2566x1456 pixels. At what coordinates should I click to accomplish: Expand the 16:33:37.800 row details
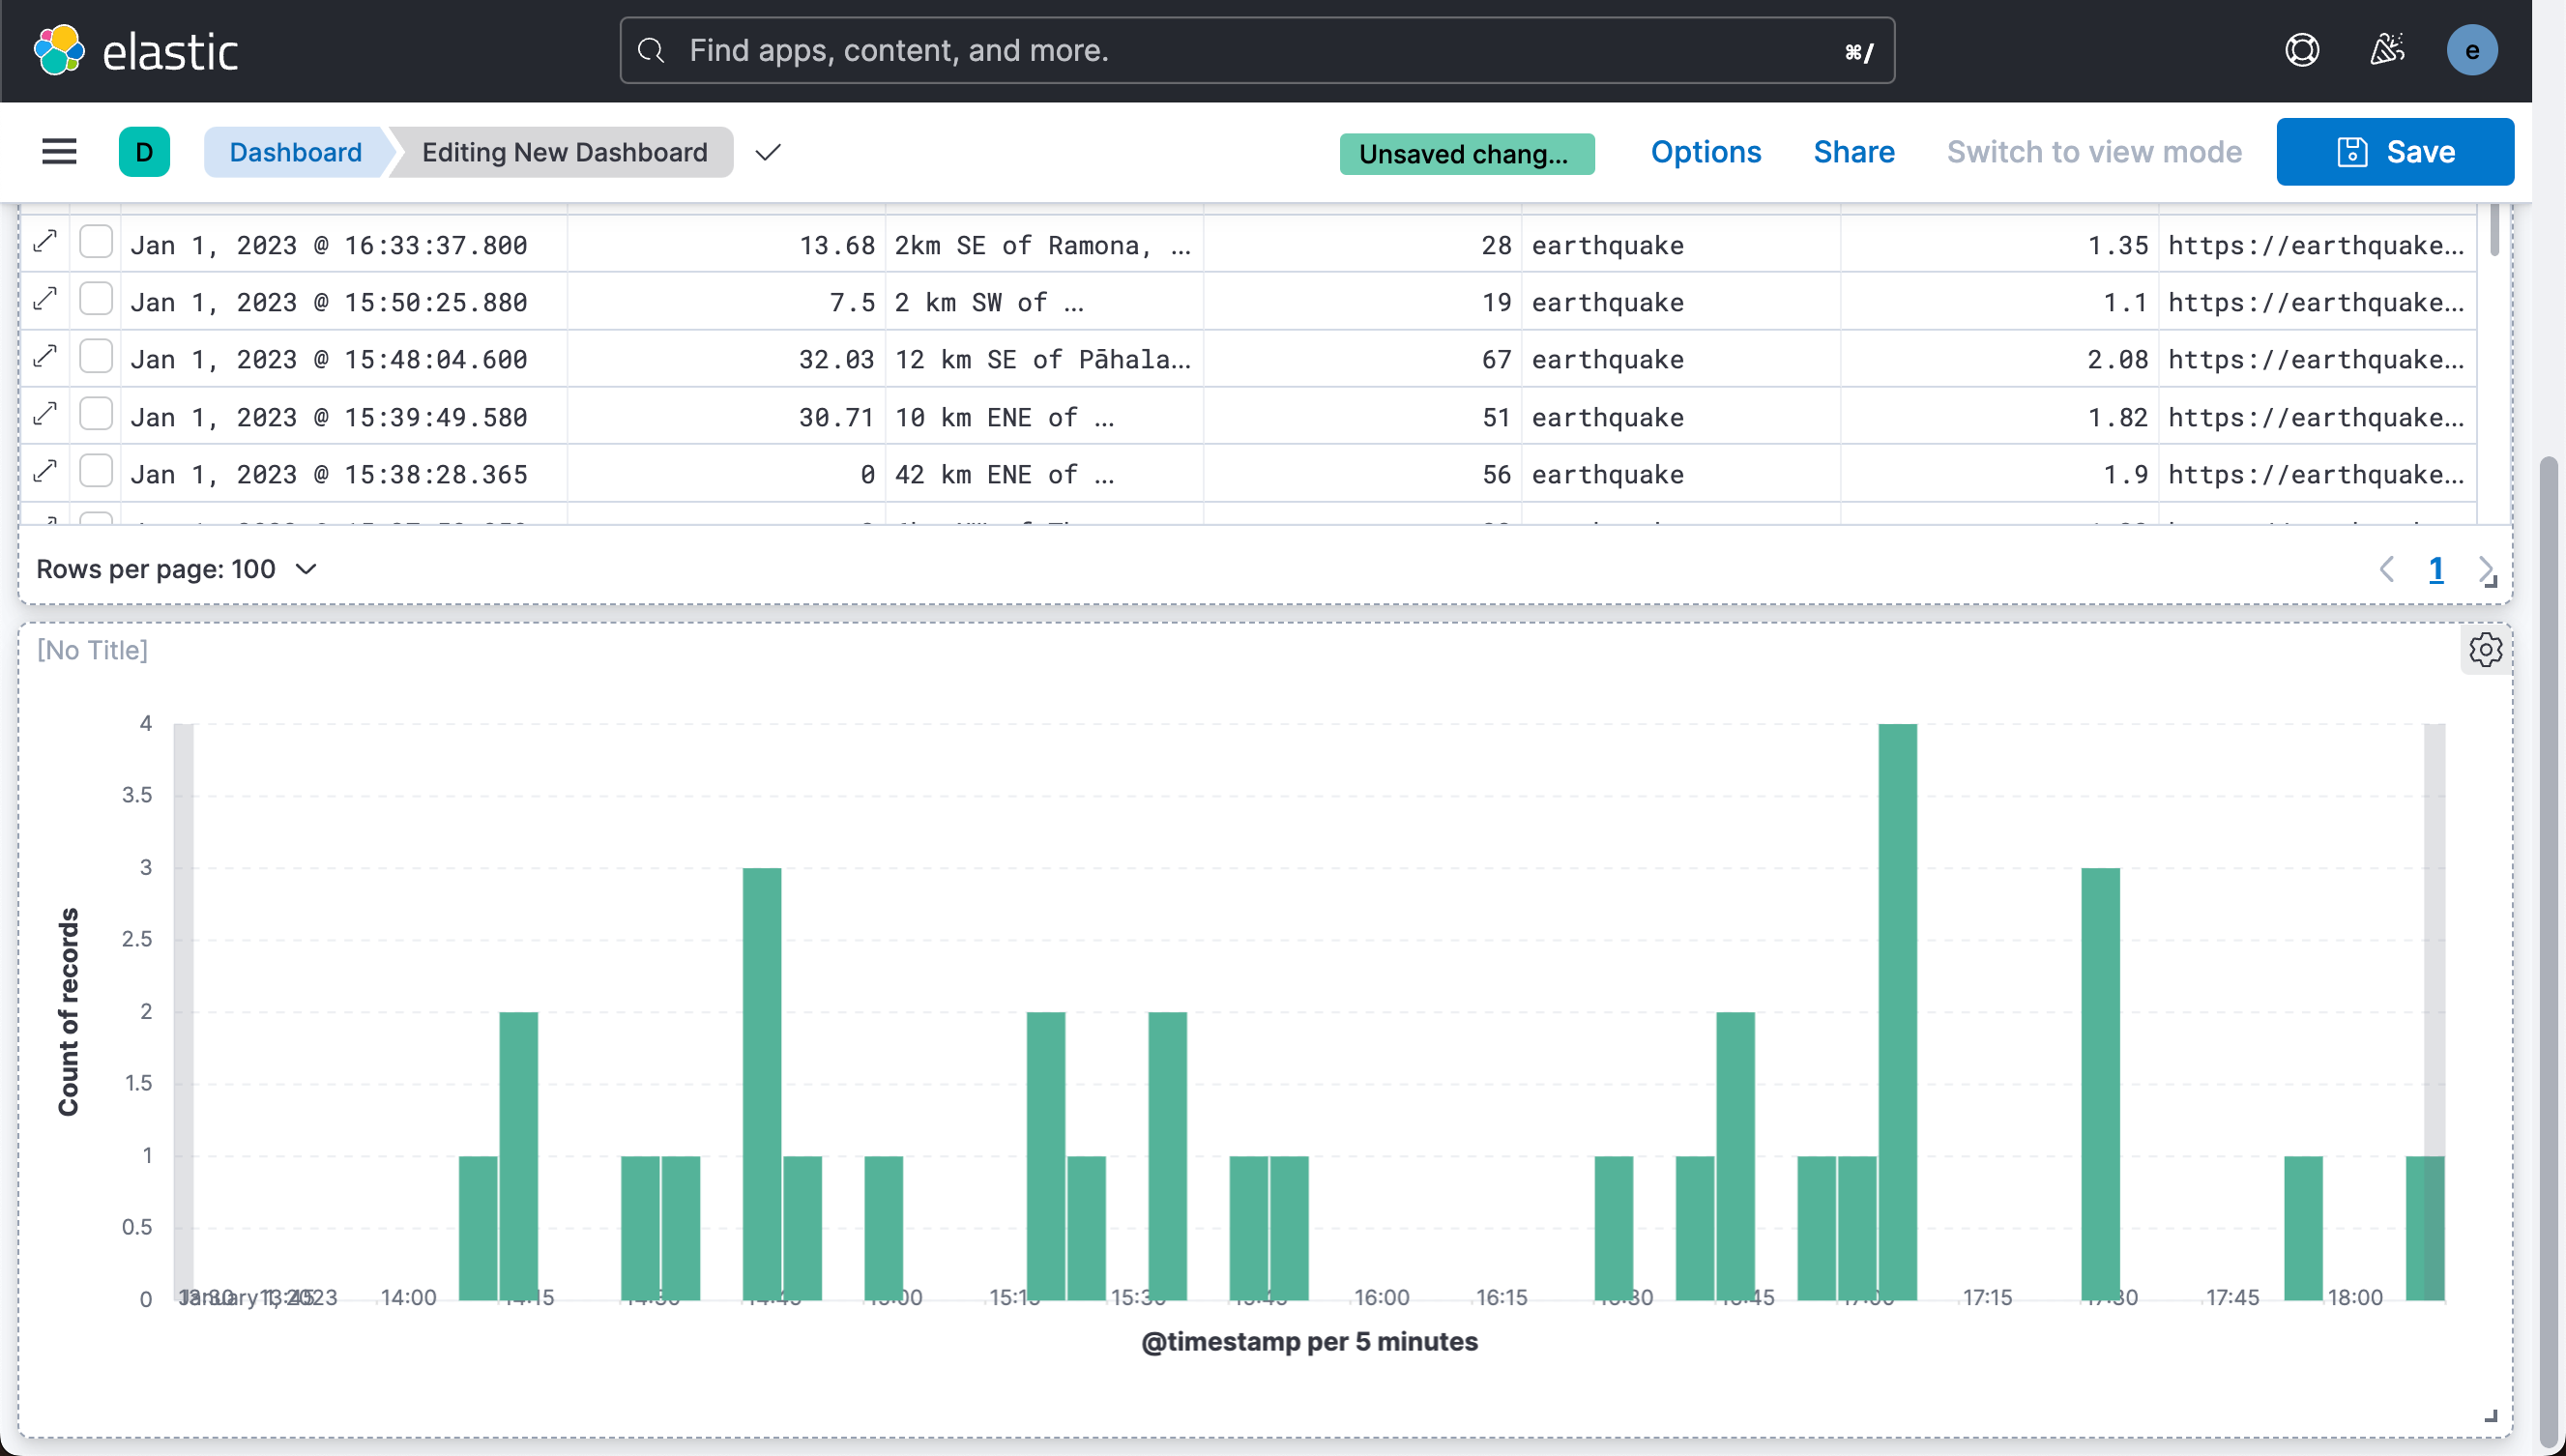click(45, 242)
